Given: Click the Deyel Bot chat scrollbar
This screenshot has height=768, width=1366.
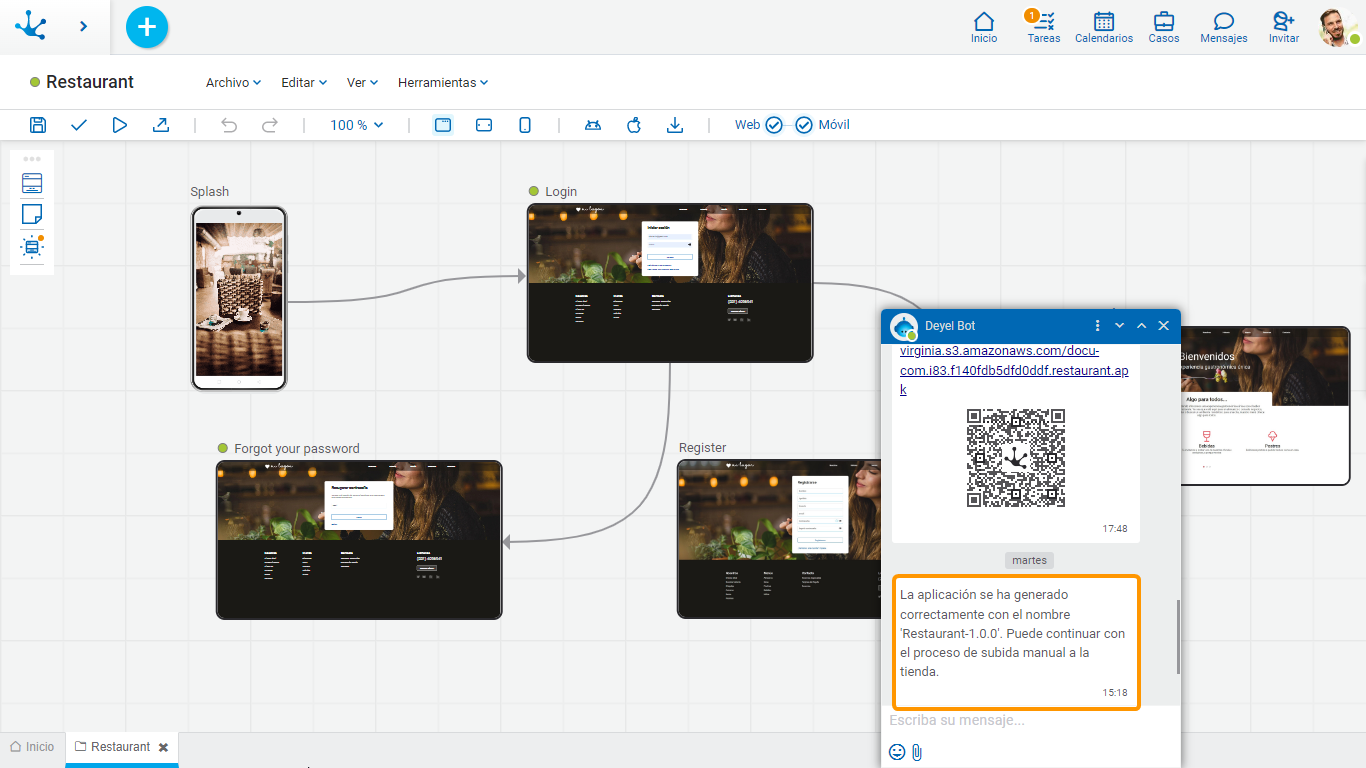Looking at the screenshot, I should pos(1178,637).
